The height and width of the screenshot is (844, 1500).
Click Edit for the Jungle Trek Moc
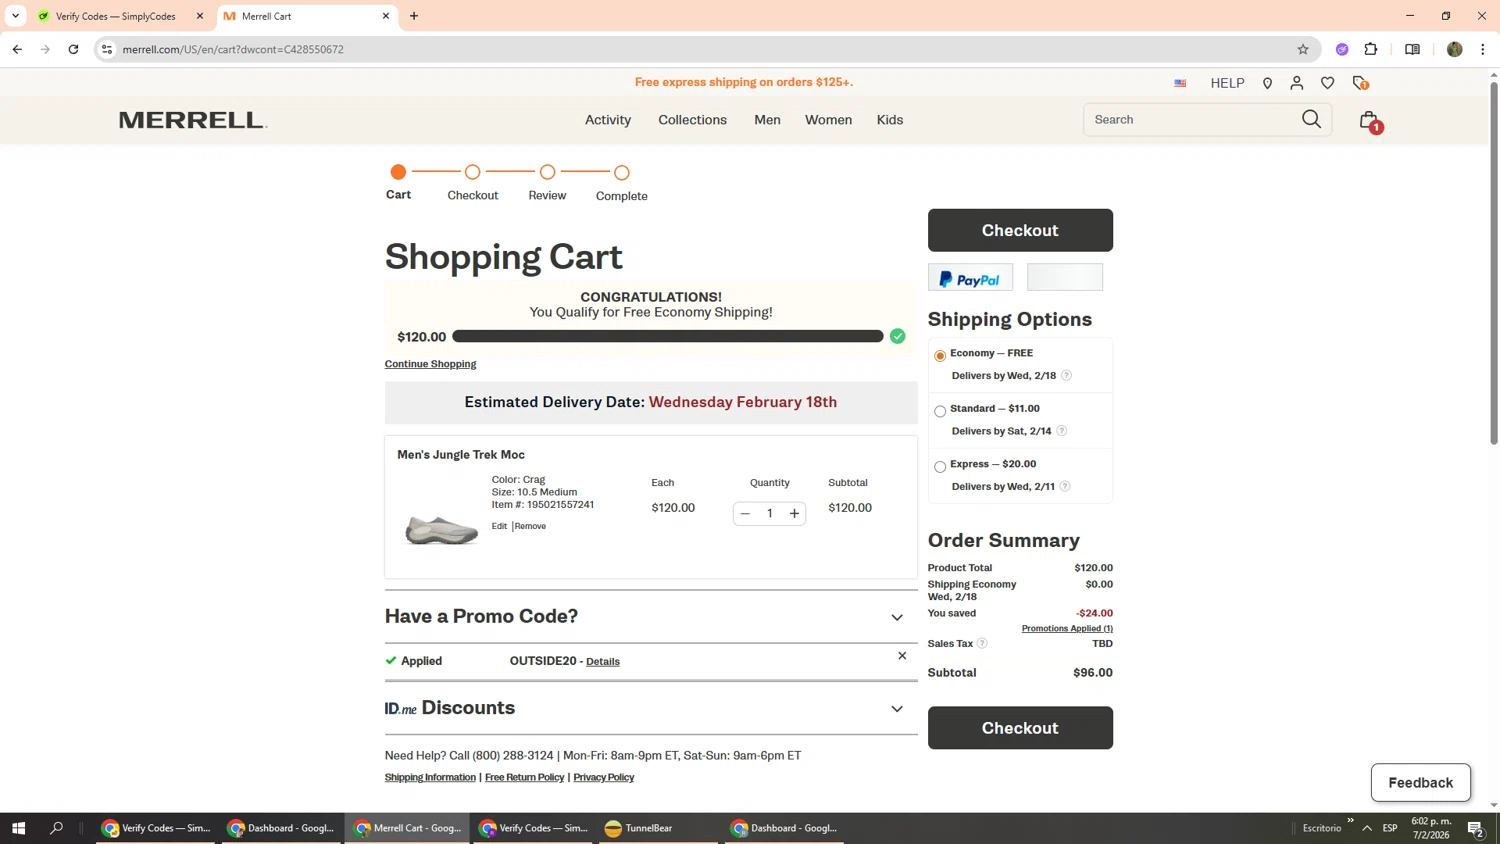pyautogui.click(x=499, y=526)
